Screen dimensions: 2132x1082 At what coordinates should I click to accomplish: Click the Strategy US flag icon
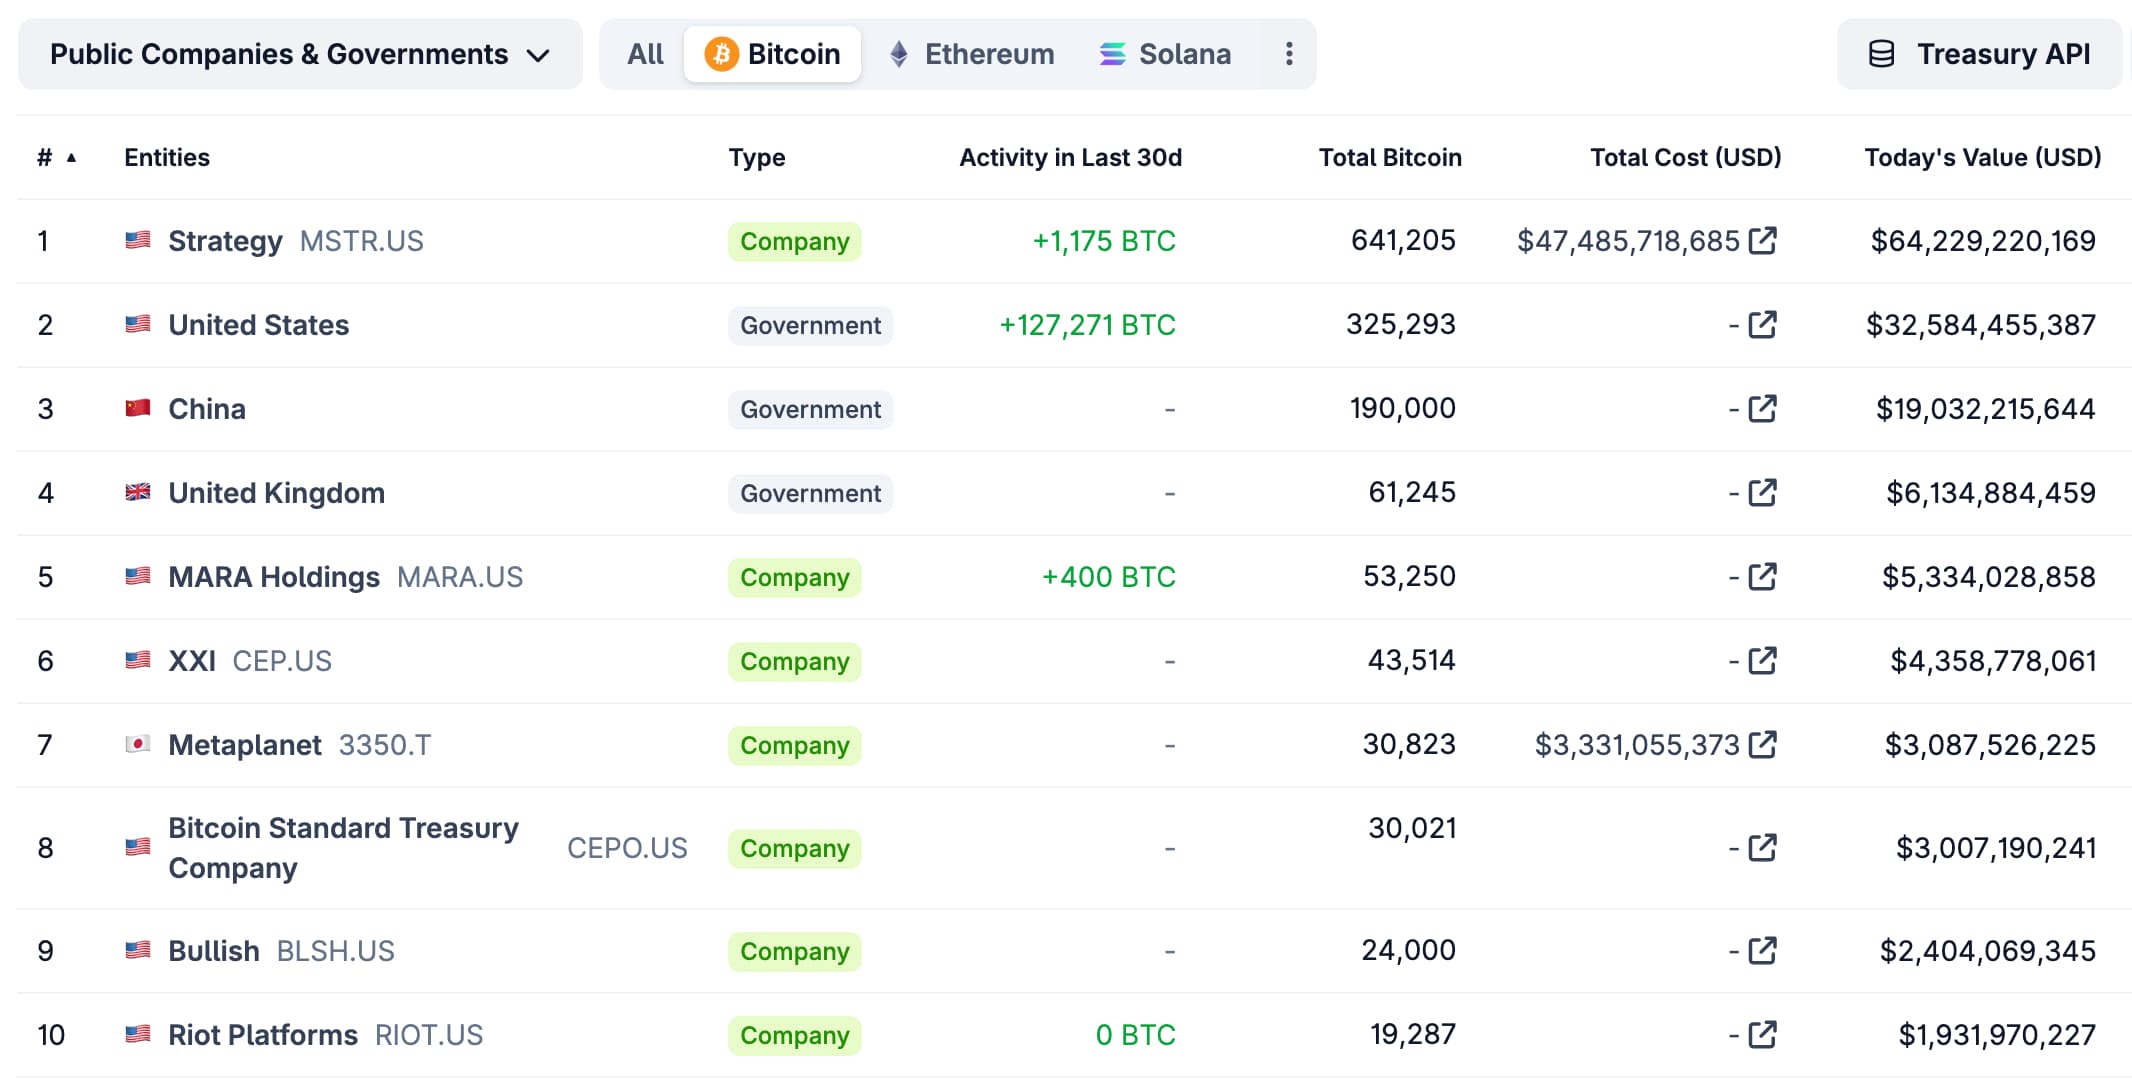point(138,240)
